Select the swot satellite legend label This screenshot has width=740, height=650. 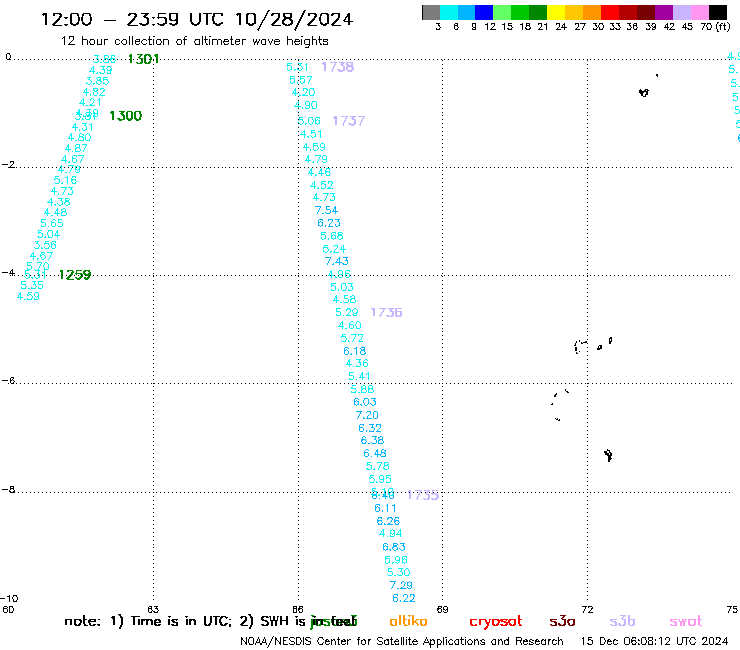[x=686, y=621]
